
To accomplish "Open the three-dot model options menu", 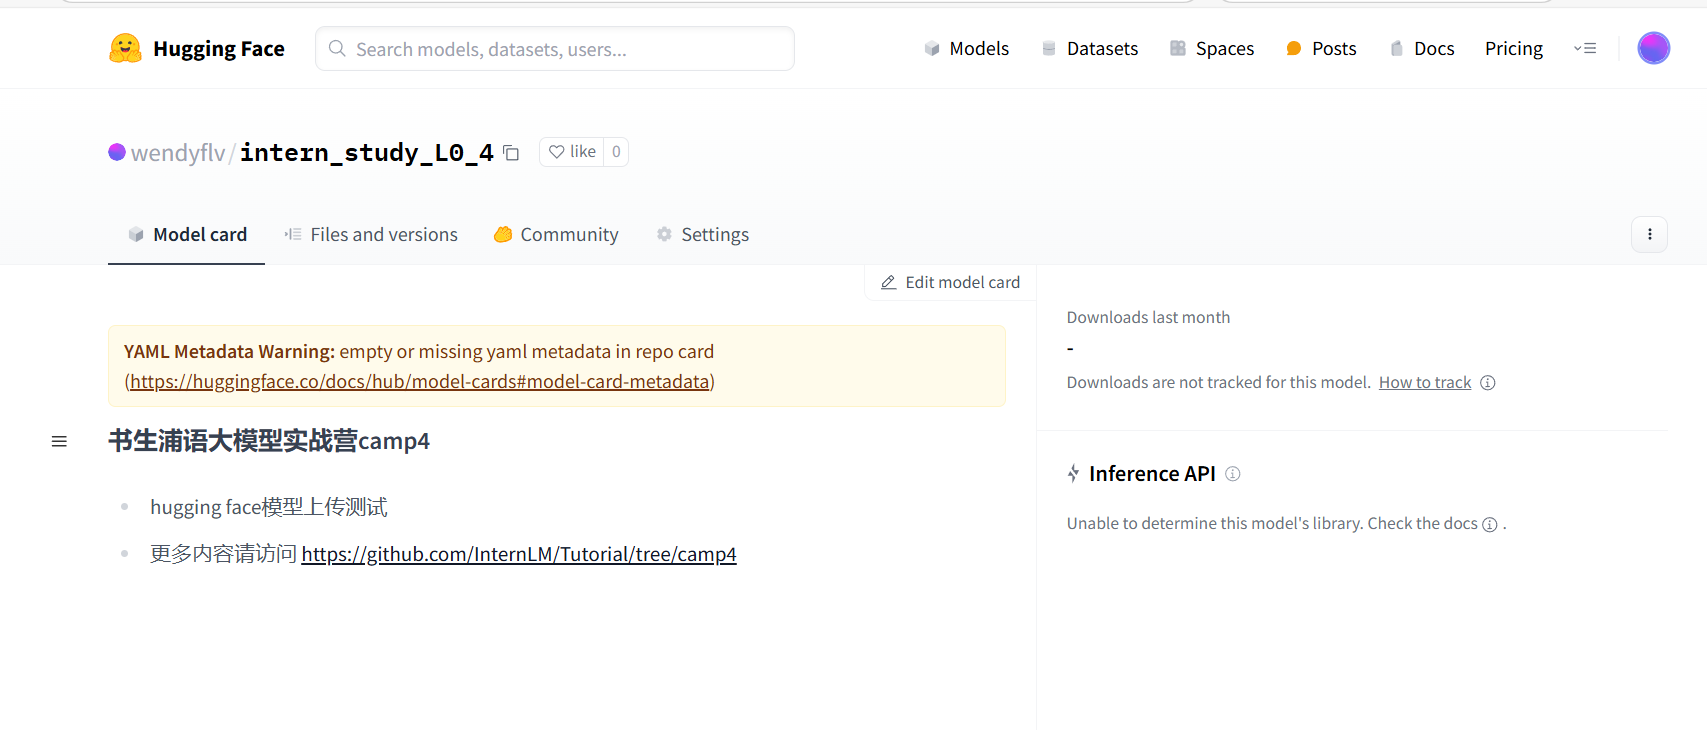I will [x=1649, y=234].
